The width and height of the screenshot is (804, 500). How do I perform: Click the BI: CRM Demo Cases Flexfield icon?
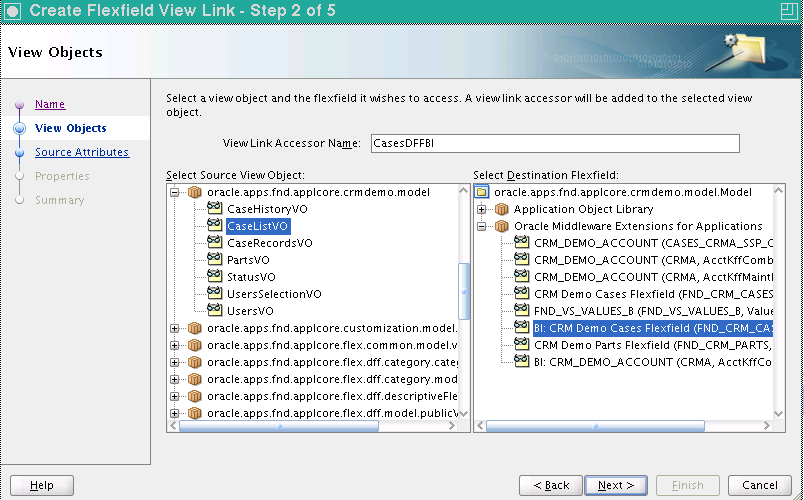coord(521,327)
